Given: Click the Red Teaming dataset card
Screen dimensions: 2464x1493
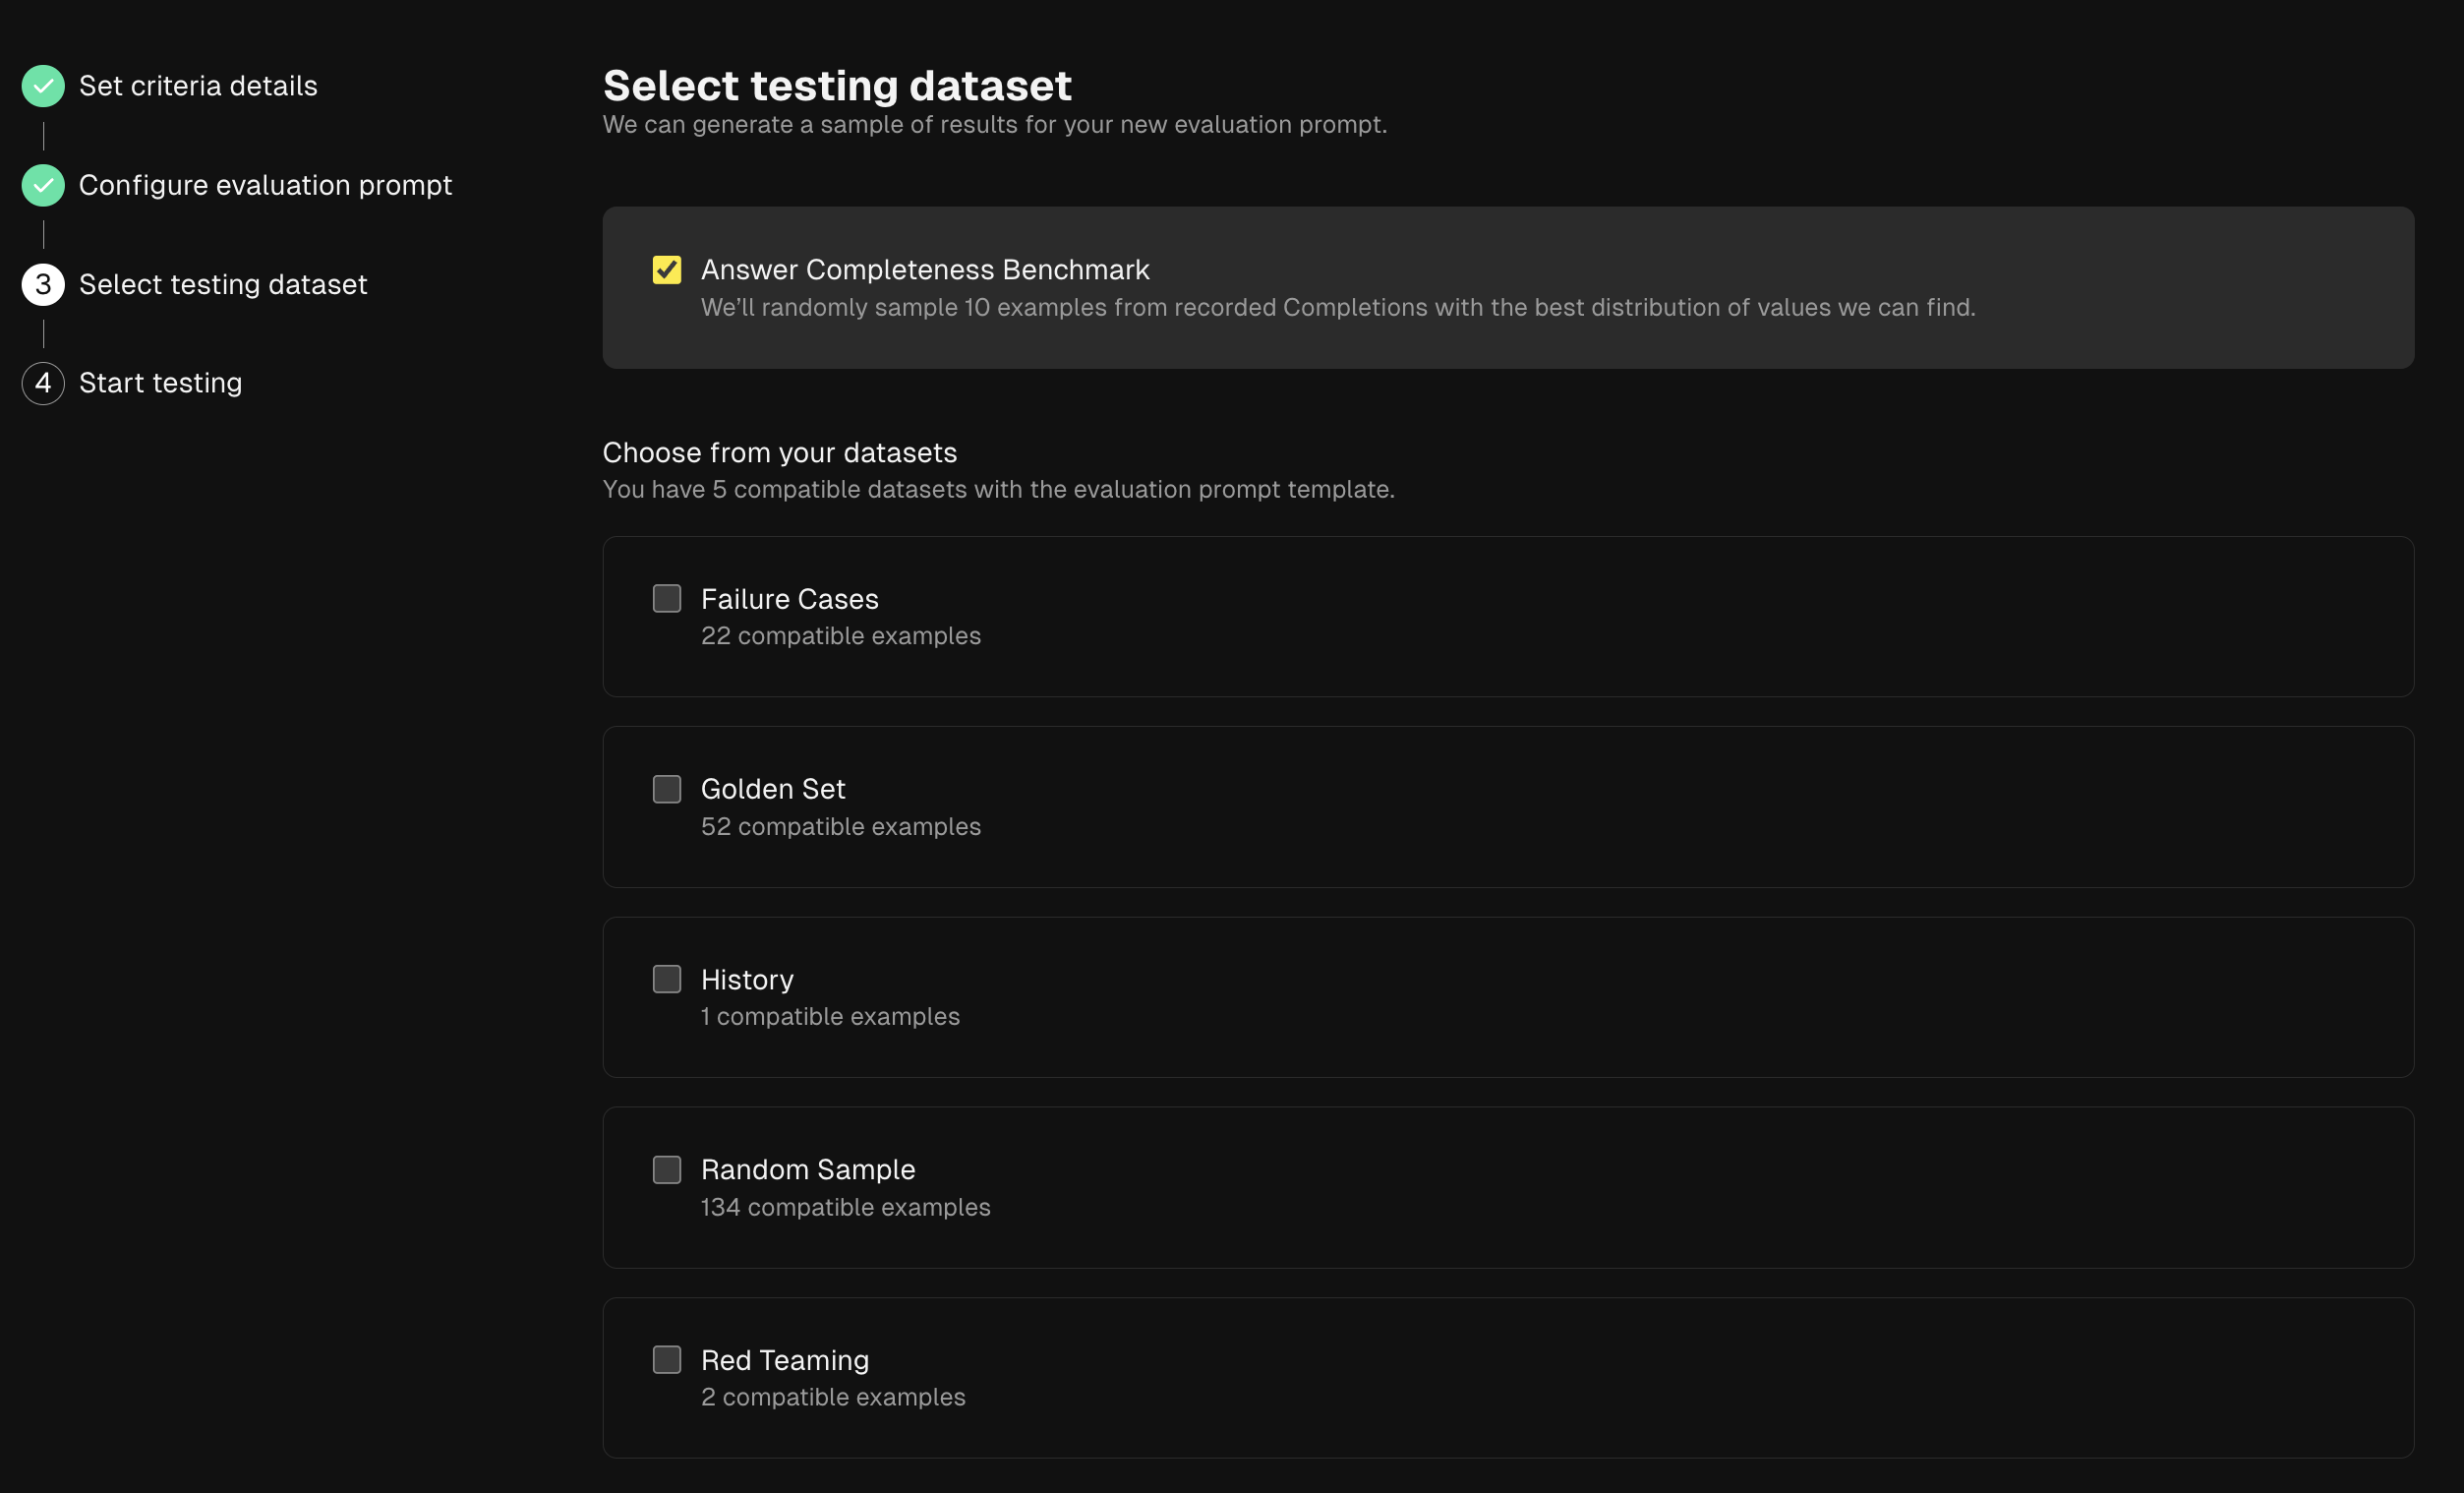Looking at the screenshot, I should tap(1507, 1378).
